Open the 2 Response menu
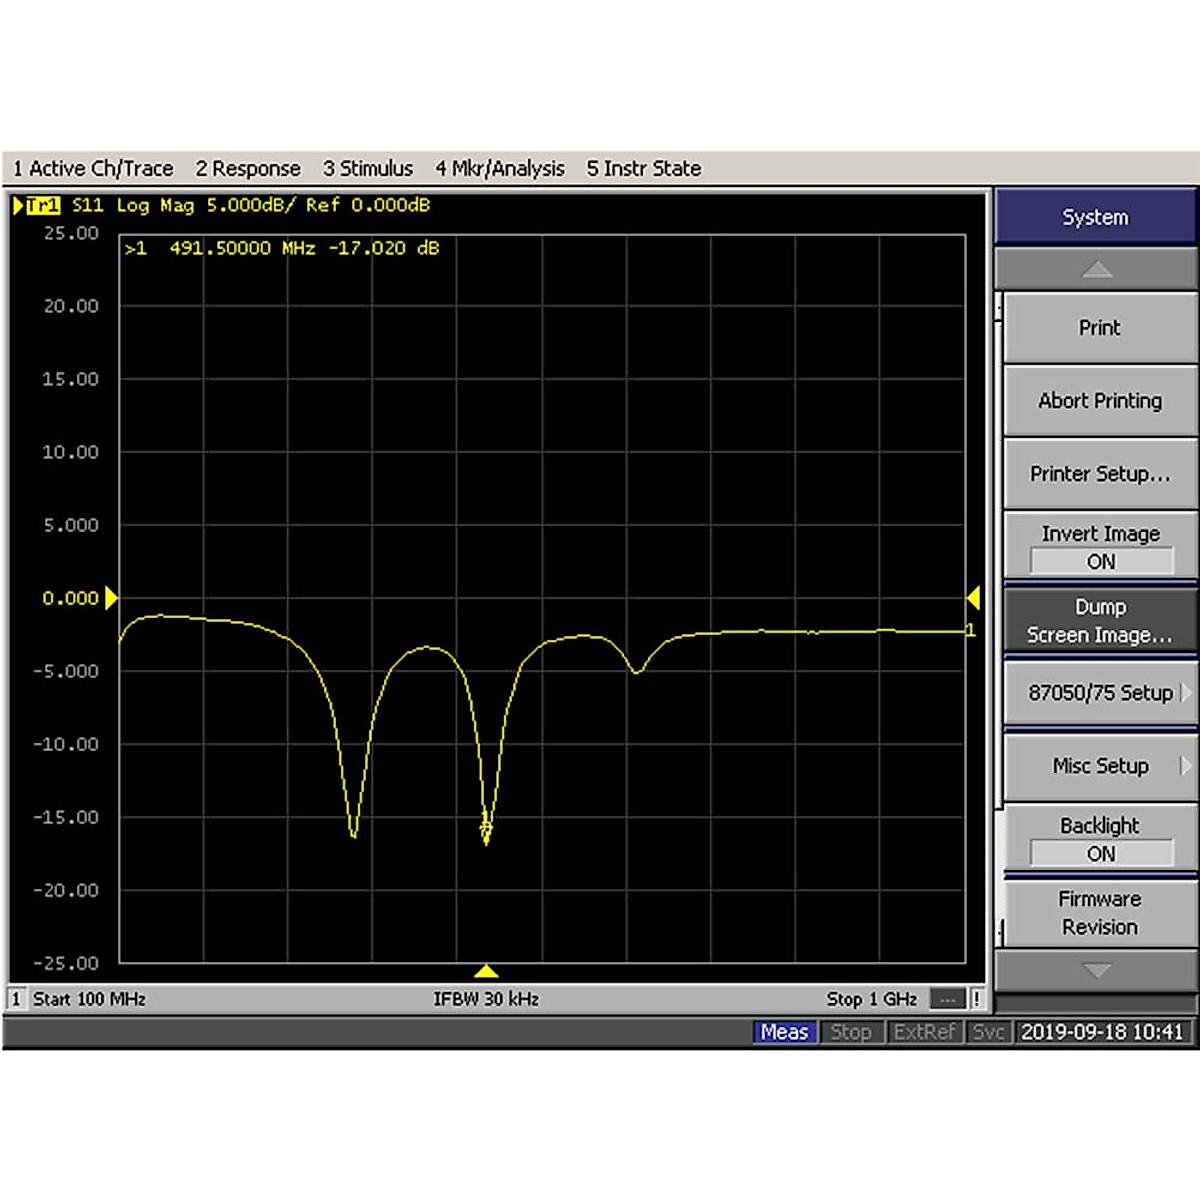This screenshot has height=1200, width=1200. [x=247, y=169]
